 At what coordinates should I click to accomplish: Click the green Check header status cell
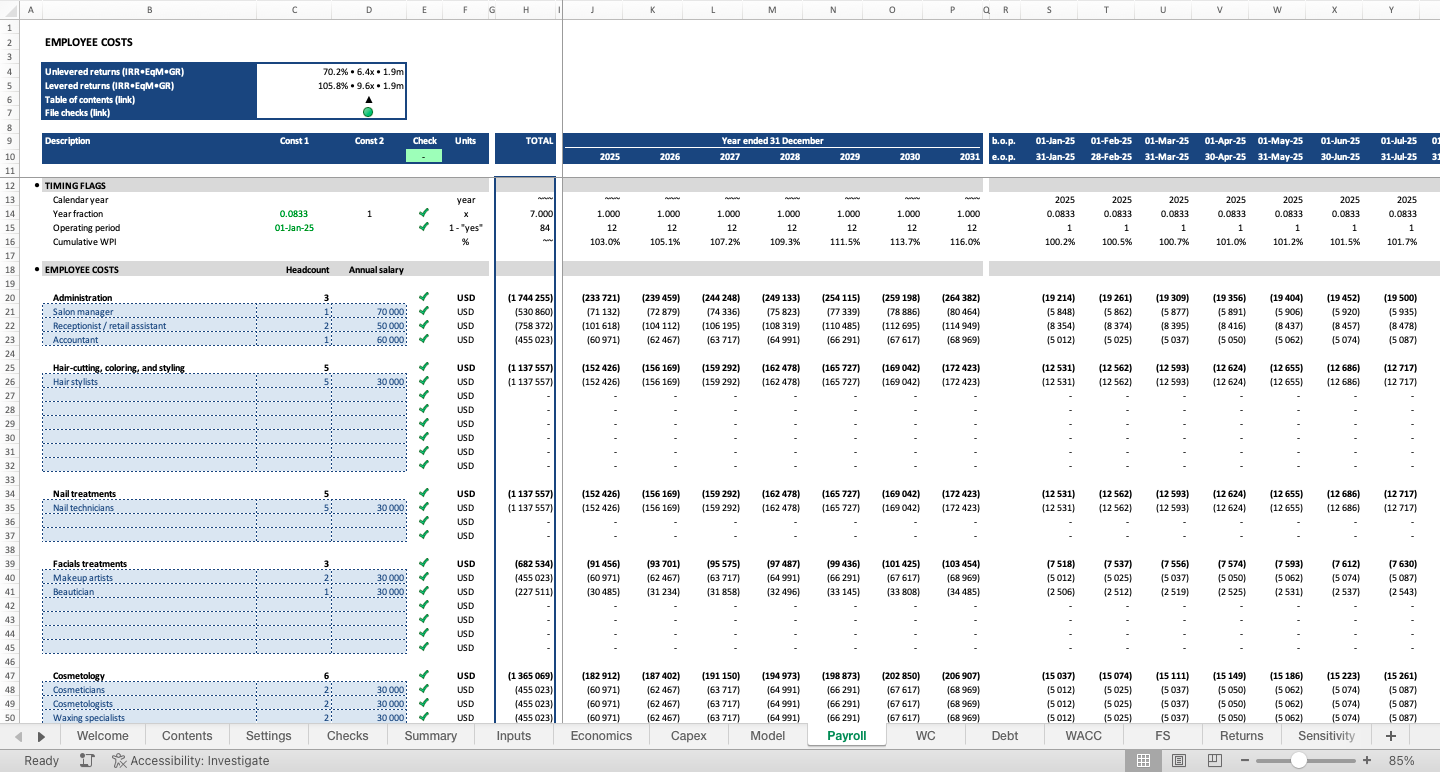(x=424, y=156)
